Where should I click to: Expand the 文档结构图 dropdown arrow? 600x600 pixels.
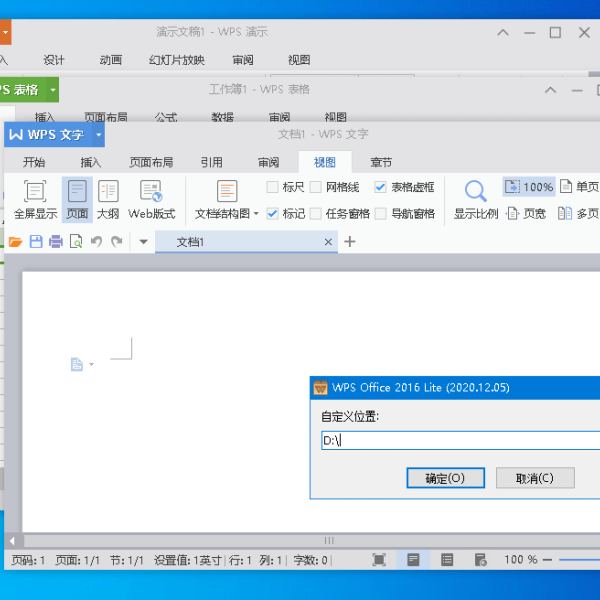(x=256, y=214)
